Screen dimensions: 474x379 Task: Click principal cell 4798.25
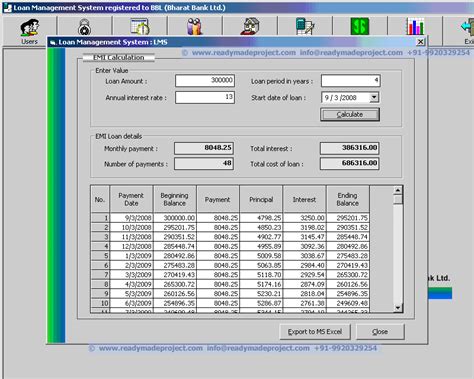point(261,218)
